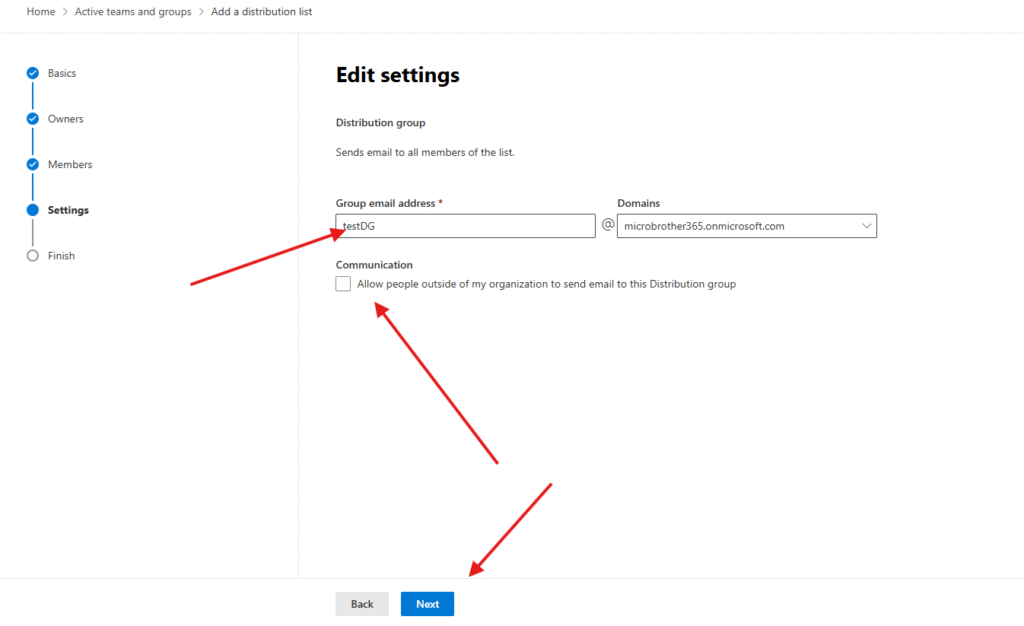Proceed with the Next button

(x=427, y=604)
